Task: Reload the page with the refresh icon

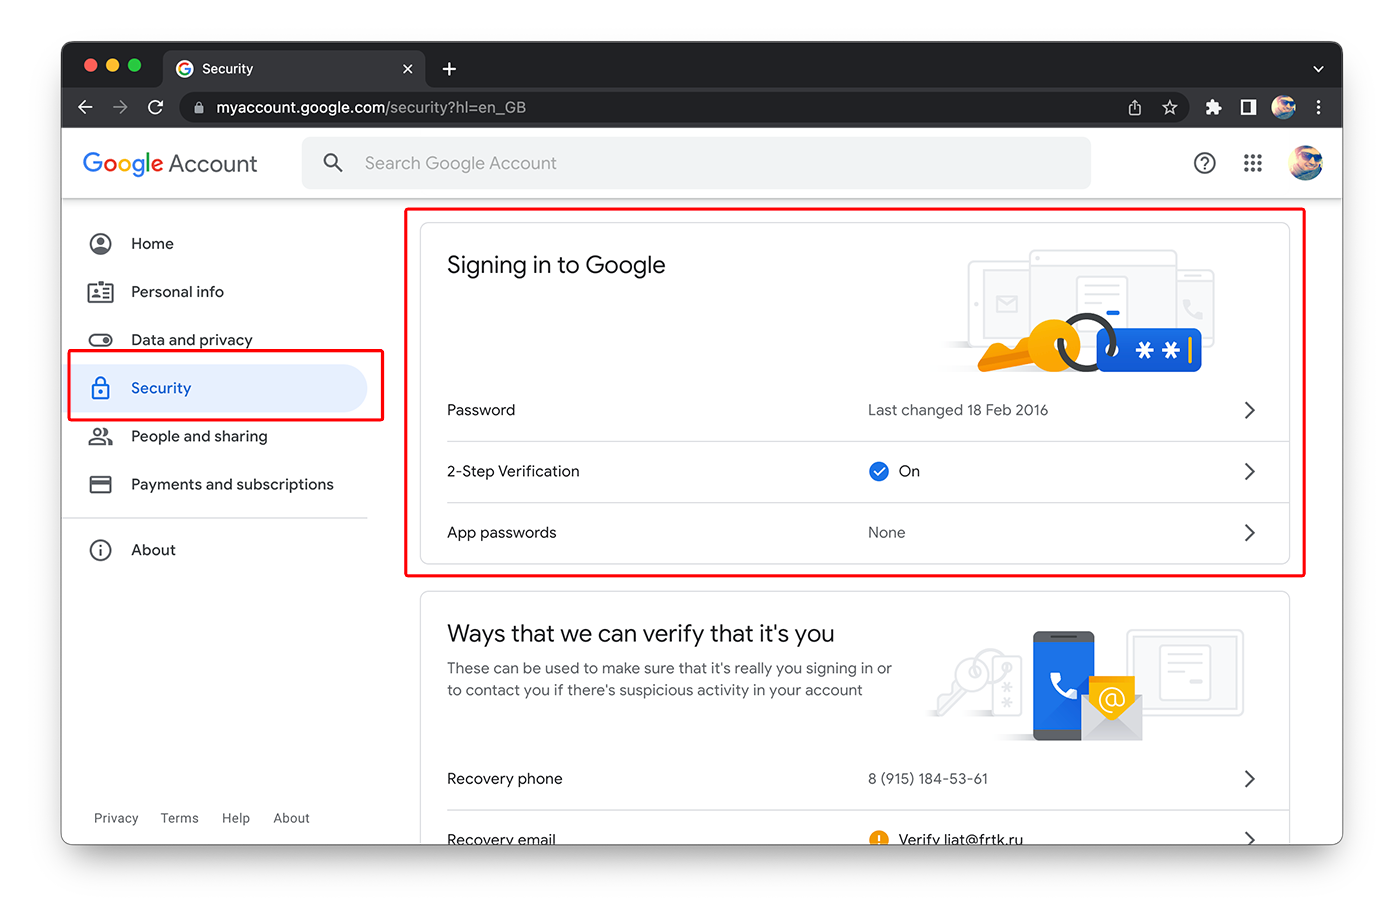Action: pos(155,107)
